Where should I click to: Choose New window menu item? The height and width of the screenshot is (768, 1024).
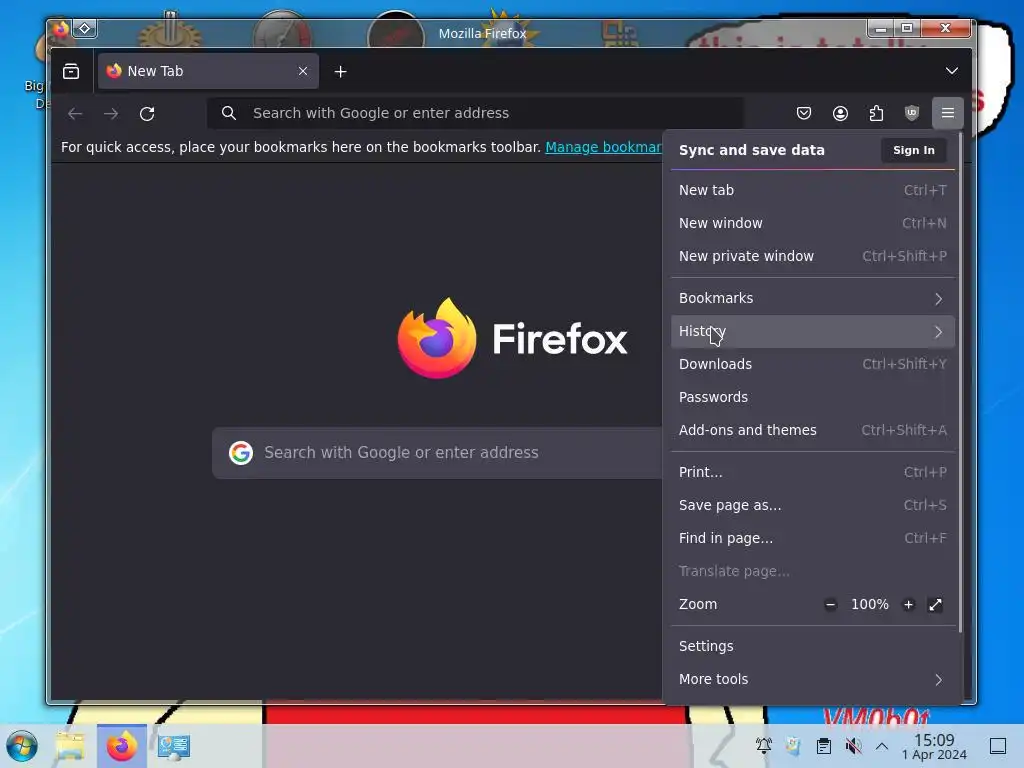click(812, 223)
